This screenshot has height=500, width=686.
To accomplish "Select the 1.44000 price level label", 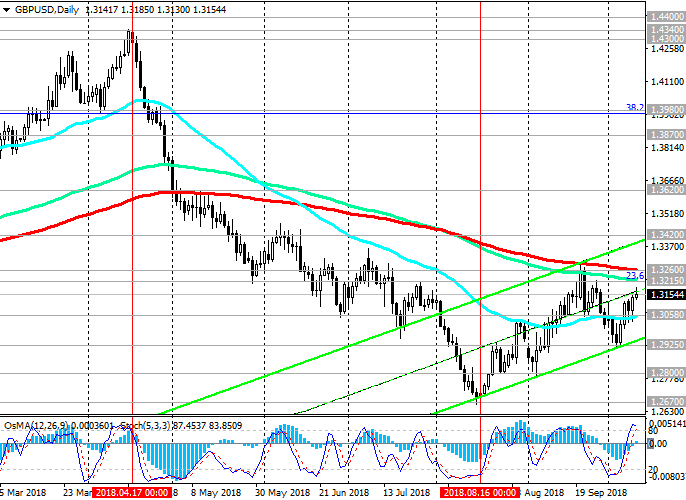I will click(667, 17).
